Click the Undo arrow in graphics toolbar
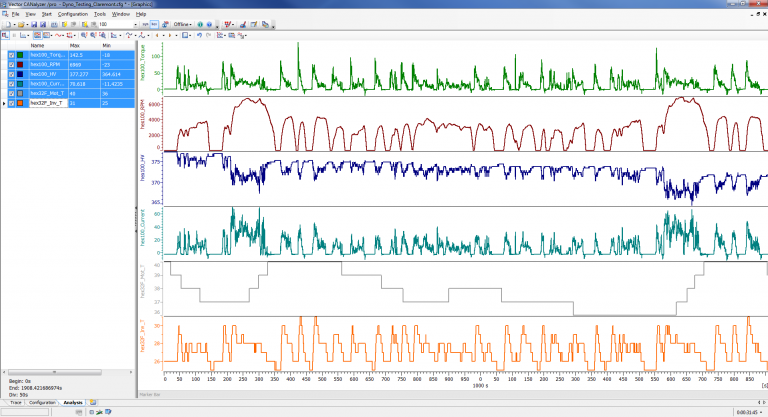 pos(199,35)
